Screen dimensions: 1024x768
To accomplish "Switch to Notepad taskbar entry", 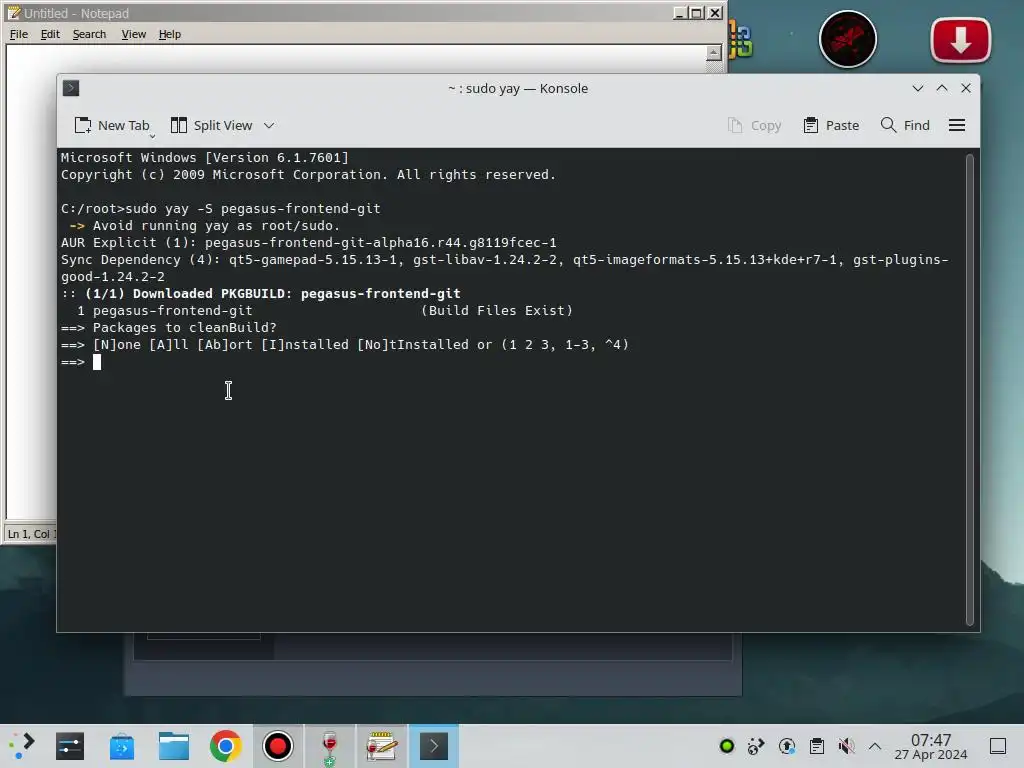I will pyautogui.click(x=381, y=746).
